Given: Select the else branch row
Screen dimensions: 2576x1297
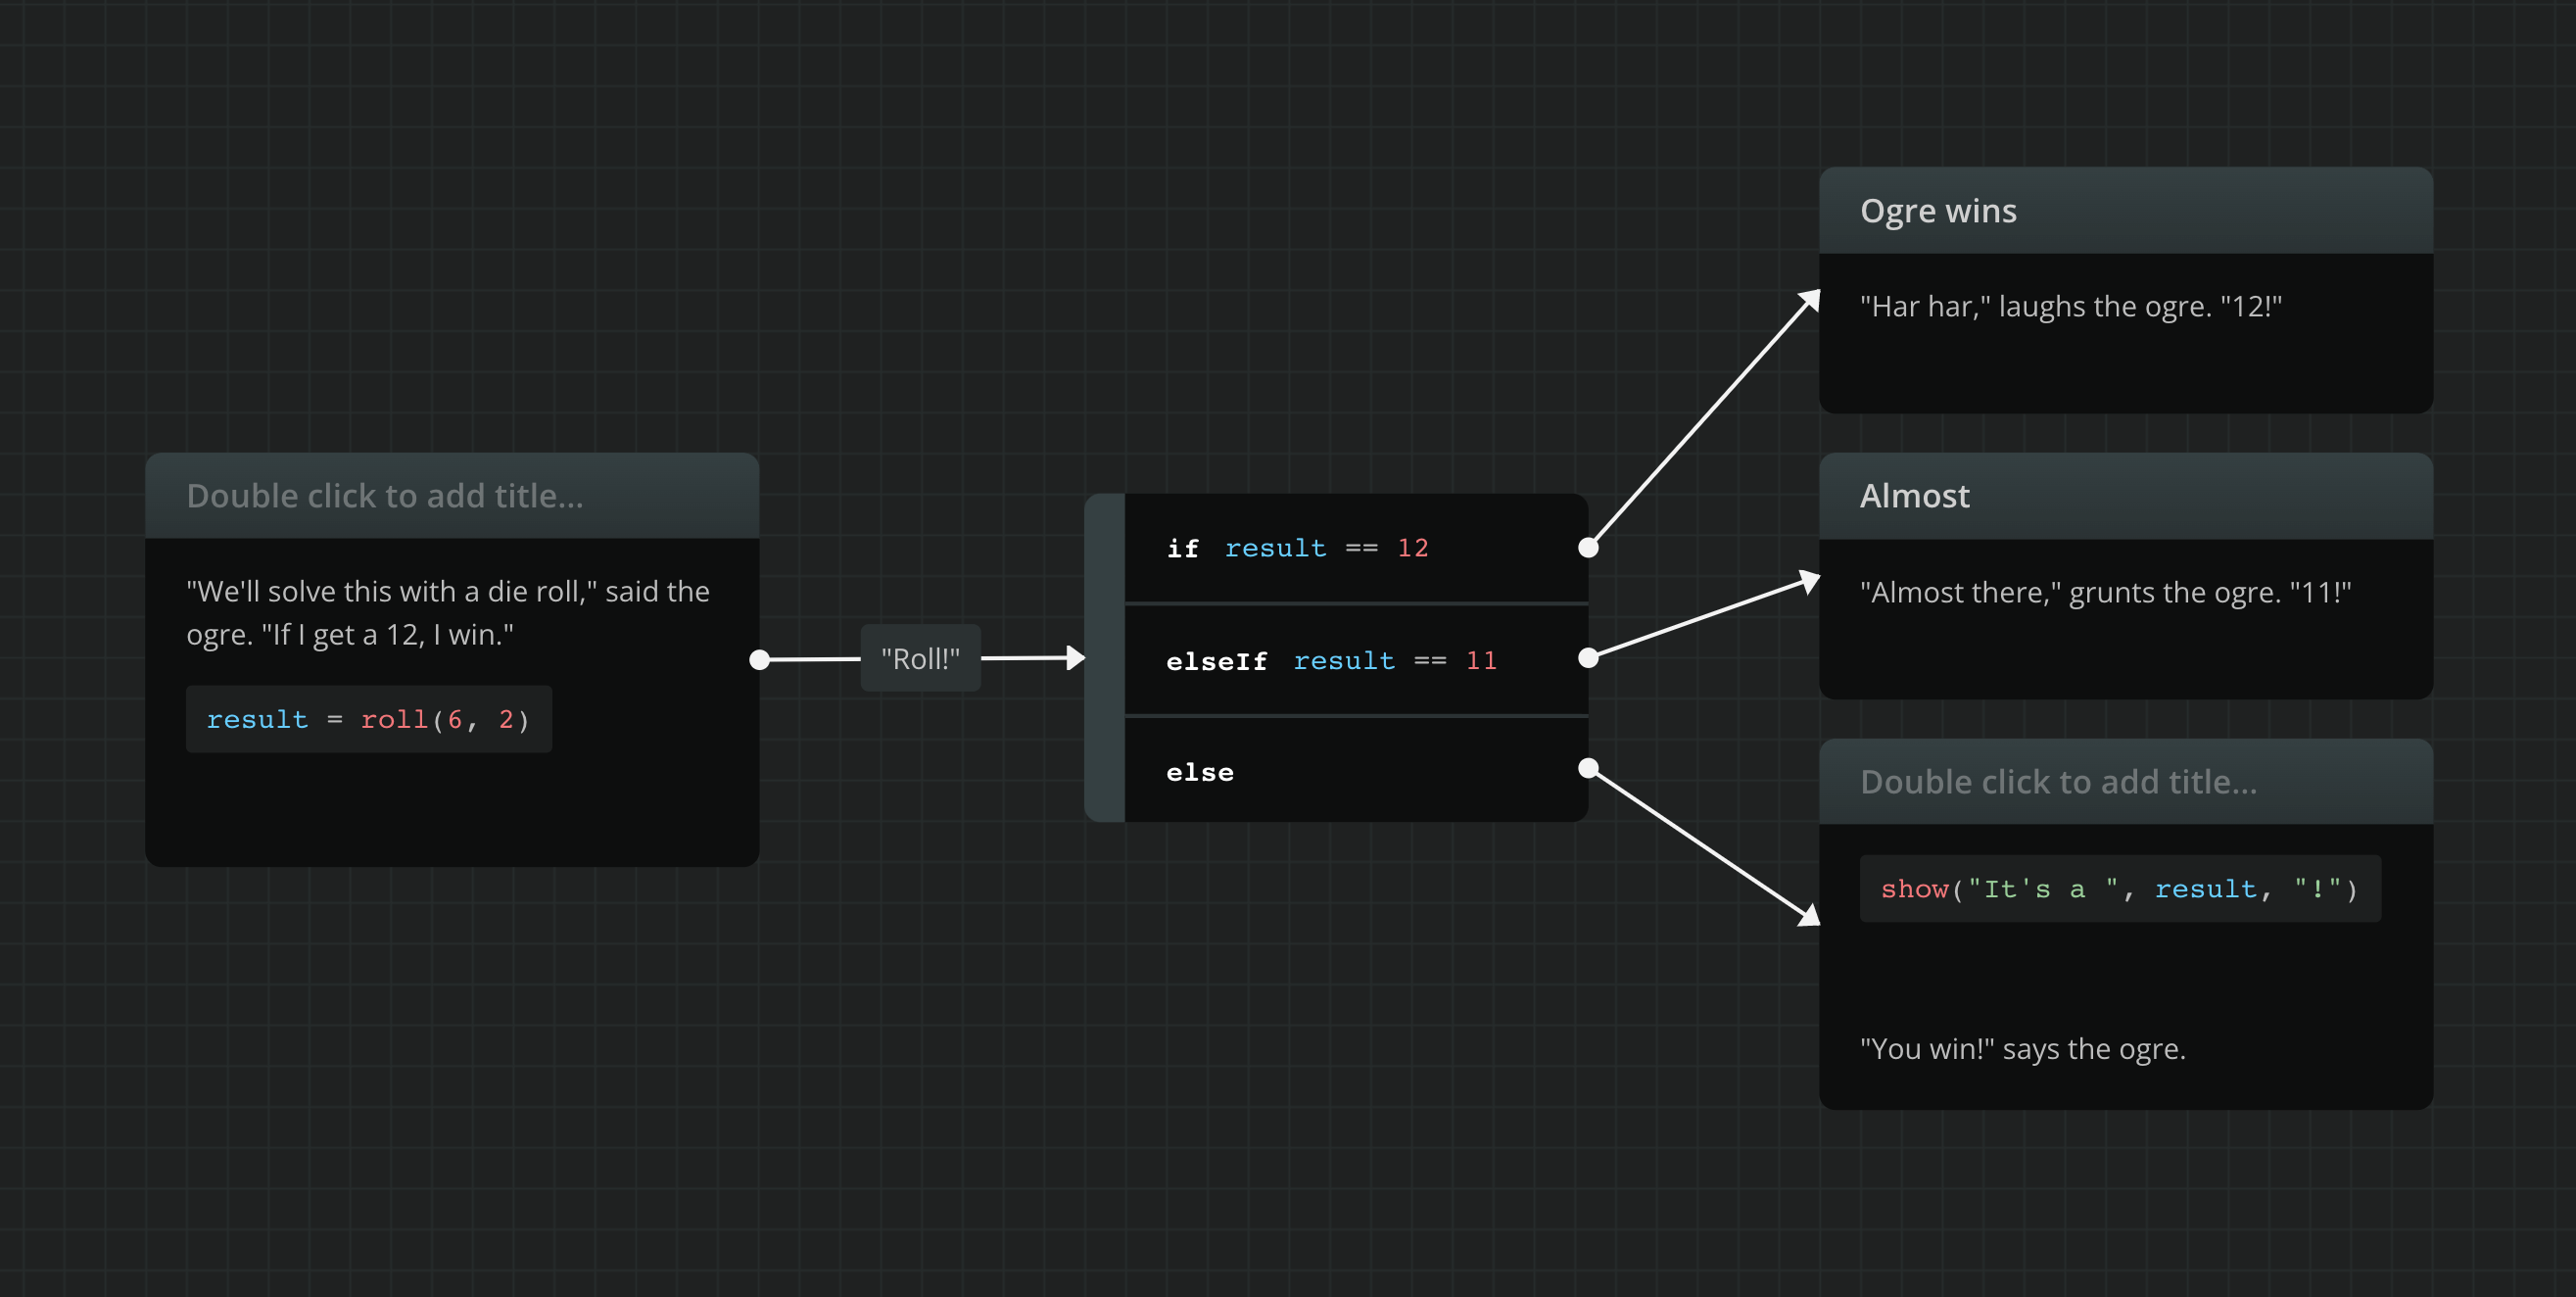Looking at the screenshot, I should coord(1356,771).
